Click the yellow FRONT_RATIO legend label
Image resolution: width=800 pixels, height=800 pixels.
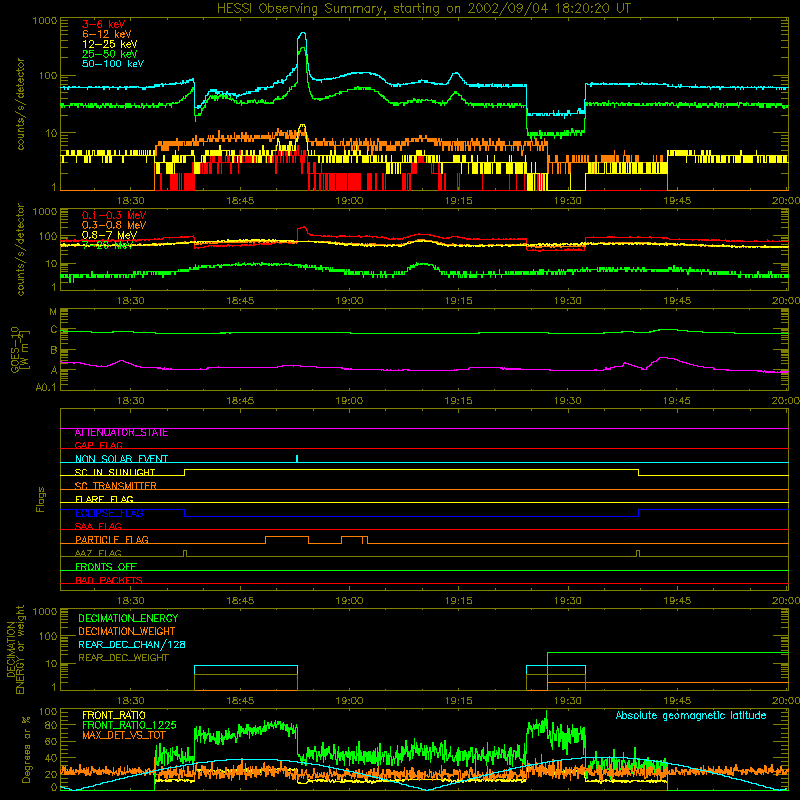pyautogui.click(x=114, y=715)
